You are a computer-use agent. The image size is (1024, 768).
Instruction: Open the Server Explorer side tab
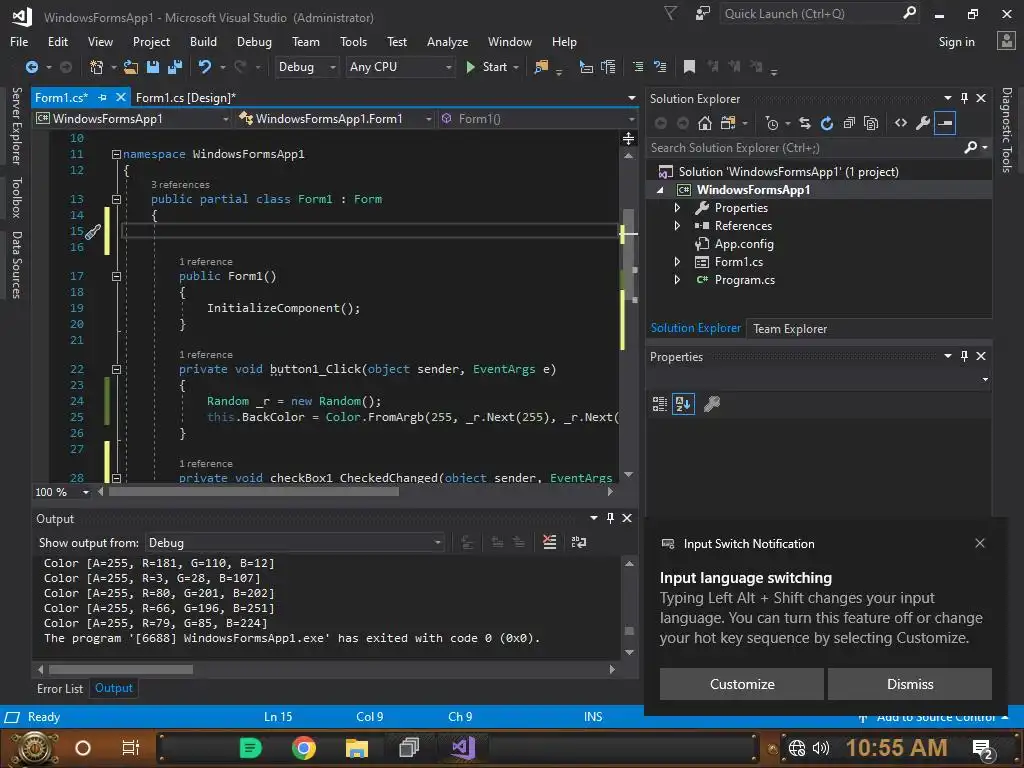[x=16, y=125]
